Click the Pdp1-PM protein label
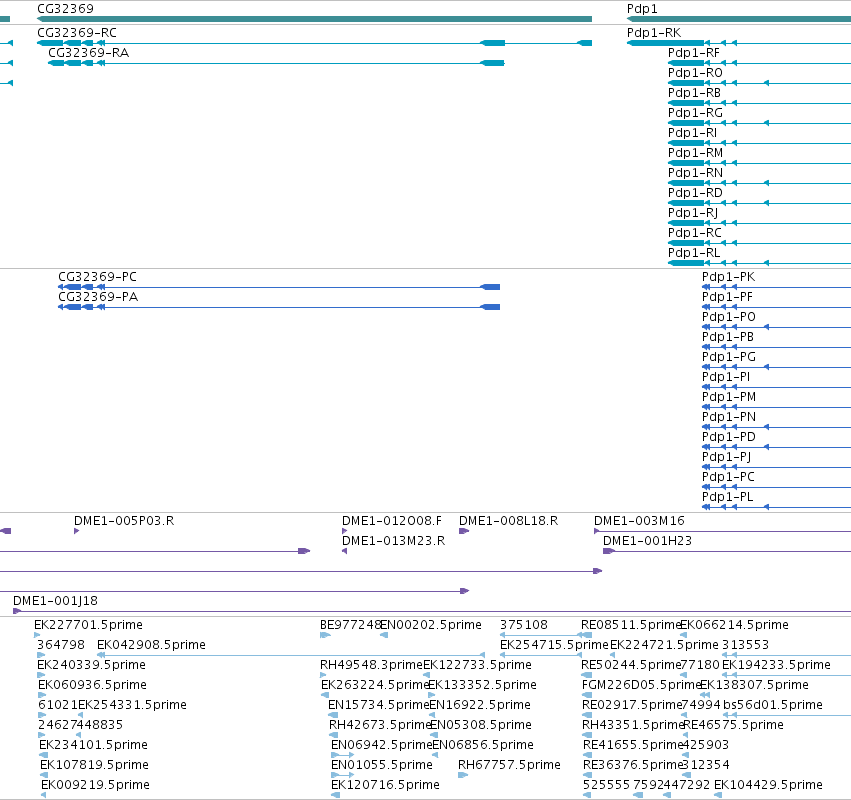Viewport: 851px width, 800px height. coord(729,397)
